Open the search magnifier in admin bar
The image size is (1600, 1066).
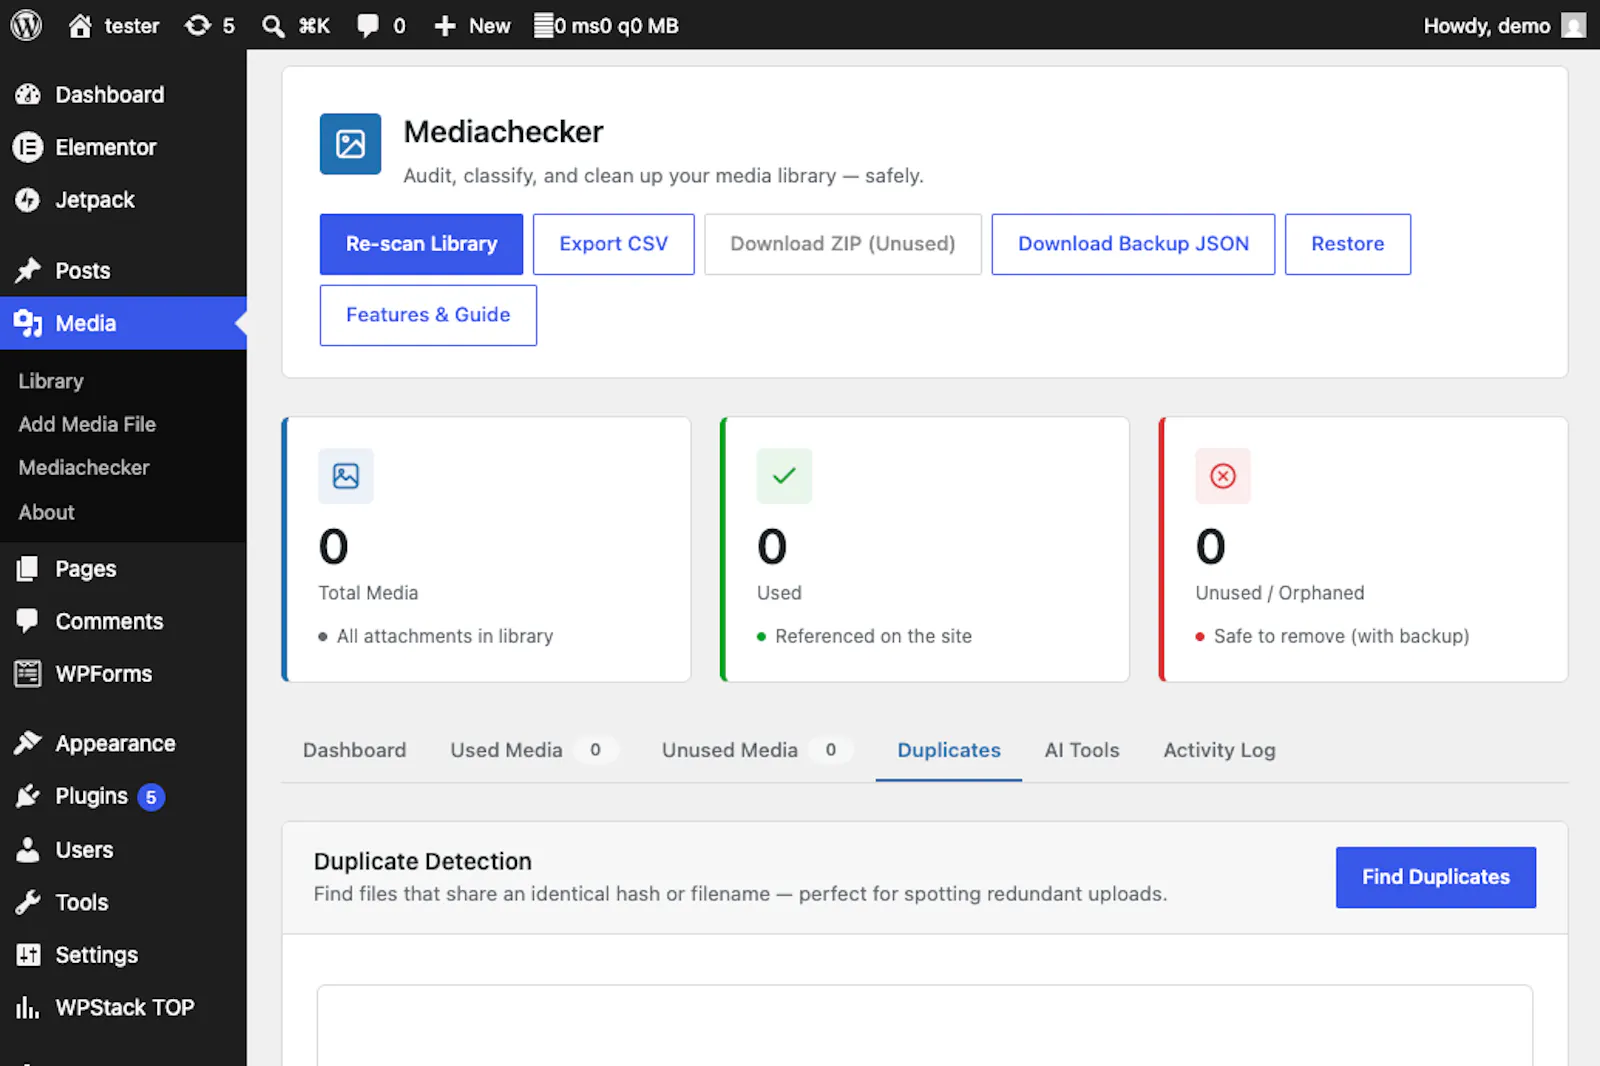pyautogui.click(x=273, y=26)
